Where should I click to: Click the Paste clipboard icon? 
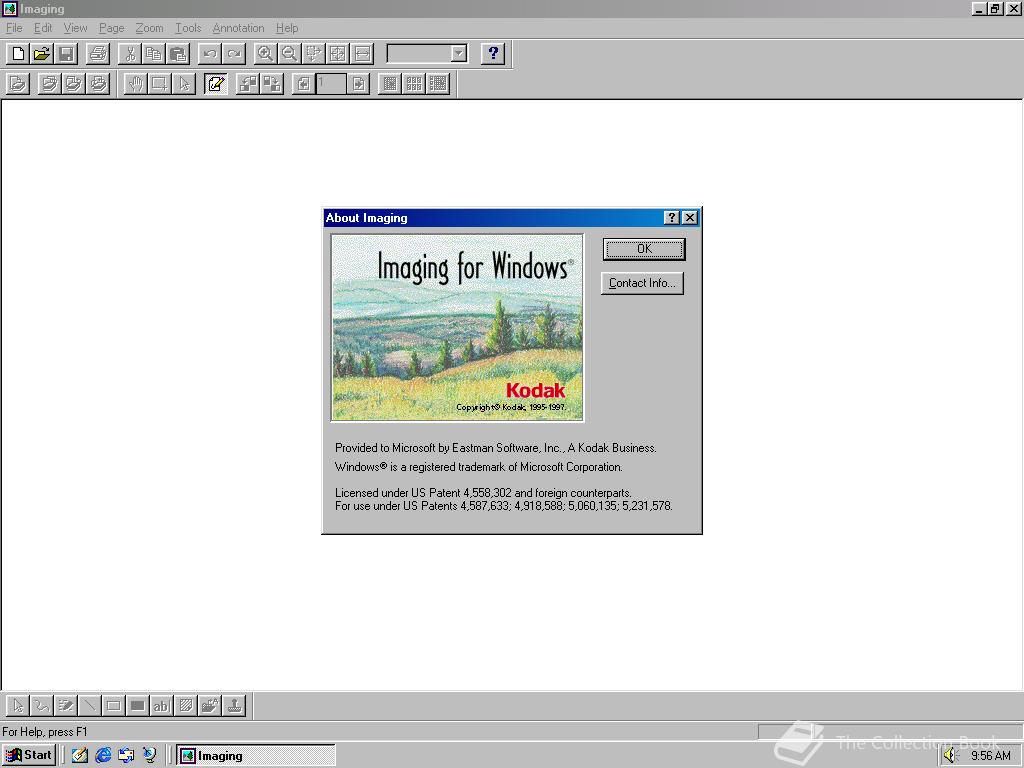coord(178,54)
